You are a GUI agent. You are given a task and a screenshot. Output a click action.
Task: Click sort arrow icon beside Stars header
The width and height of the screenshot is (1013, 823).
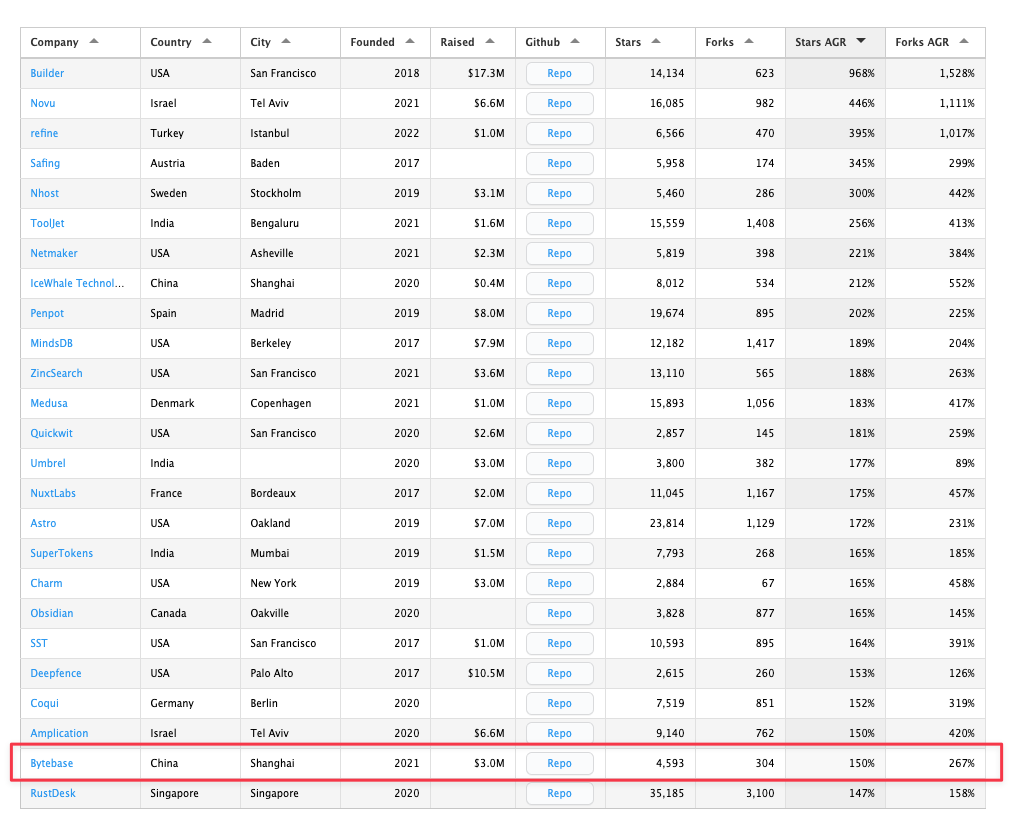pyautogui.click(x=656, y=42)
